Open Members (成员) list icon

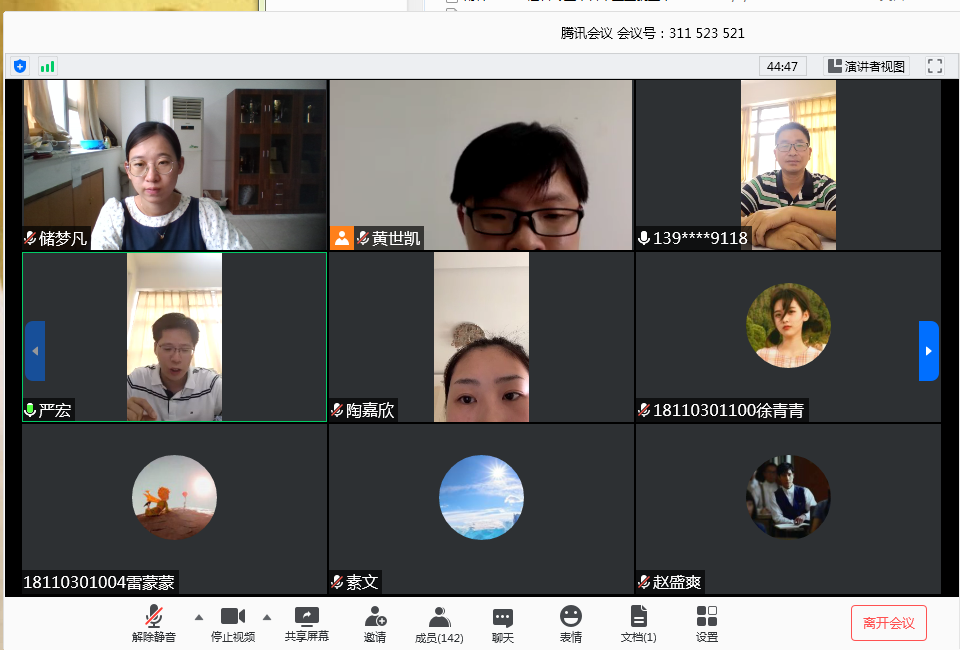pyautogui.click(x=439, y=623)
